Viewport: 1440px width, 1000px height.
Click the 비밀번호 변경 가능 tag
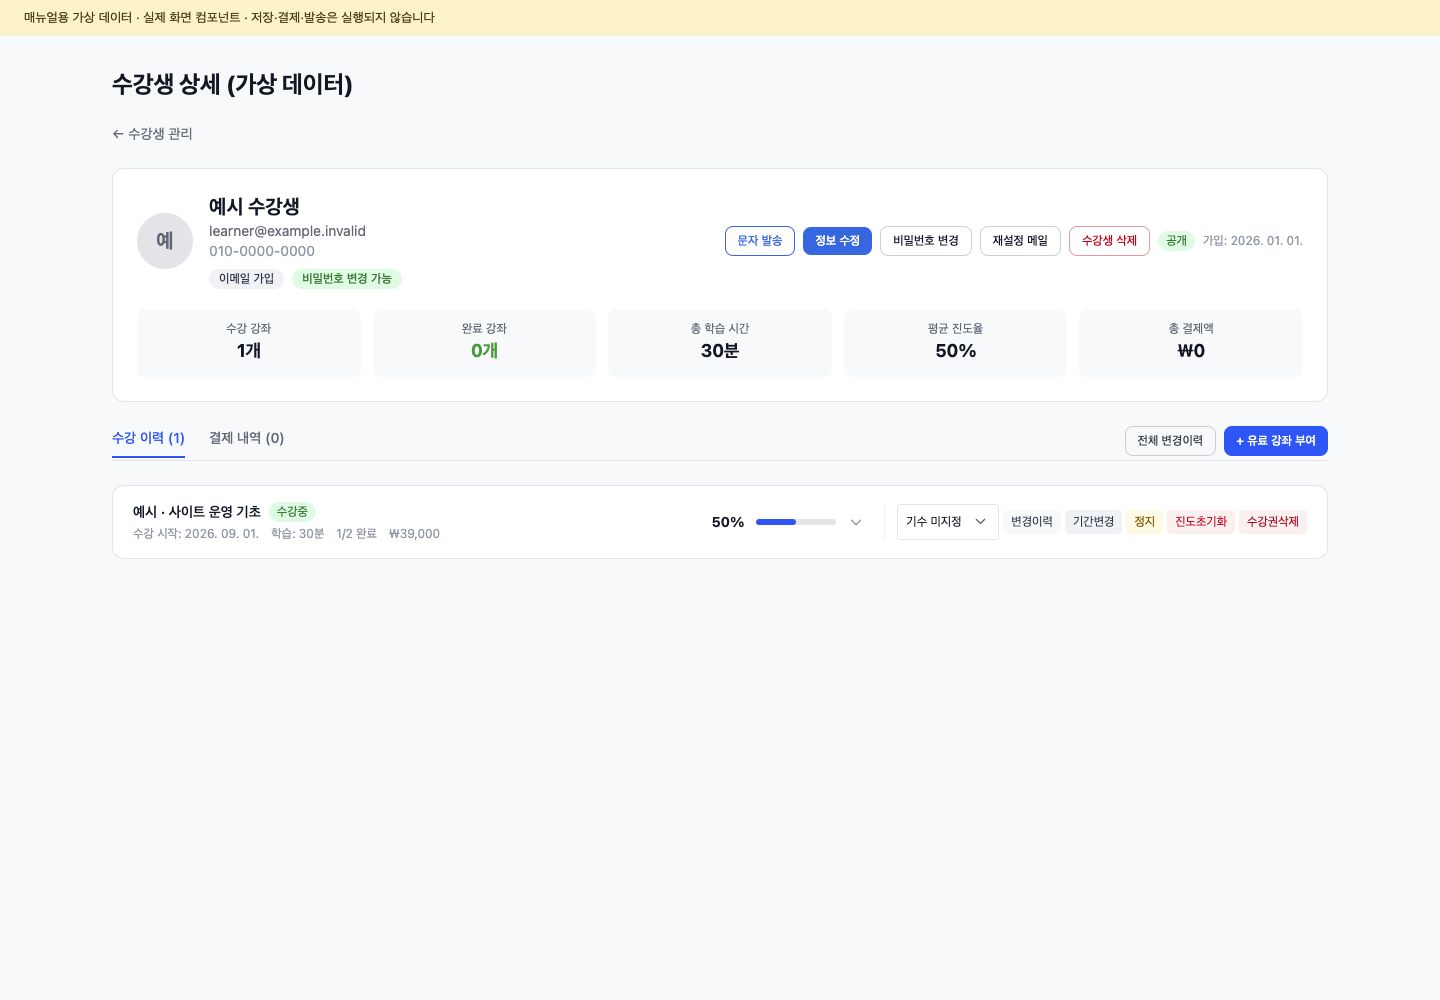tap(347, 279)
